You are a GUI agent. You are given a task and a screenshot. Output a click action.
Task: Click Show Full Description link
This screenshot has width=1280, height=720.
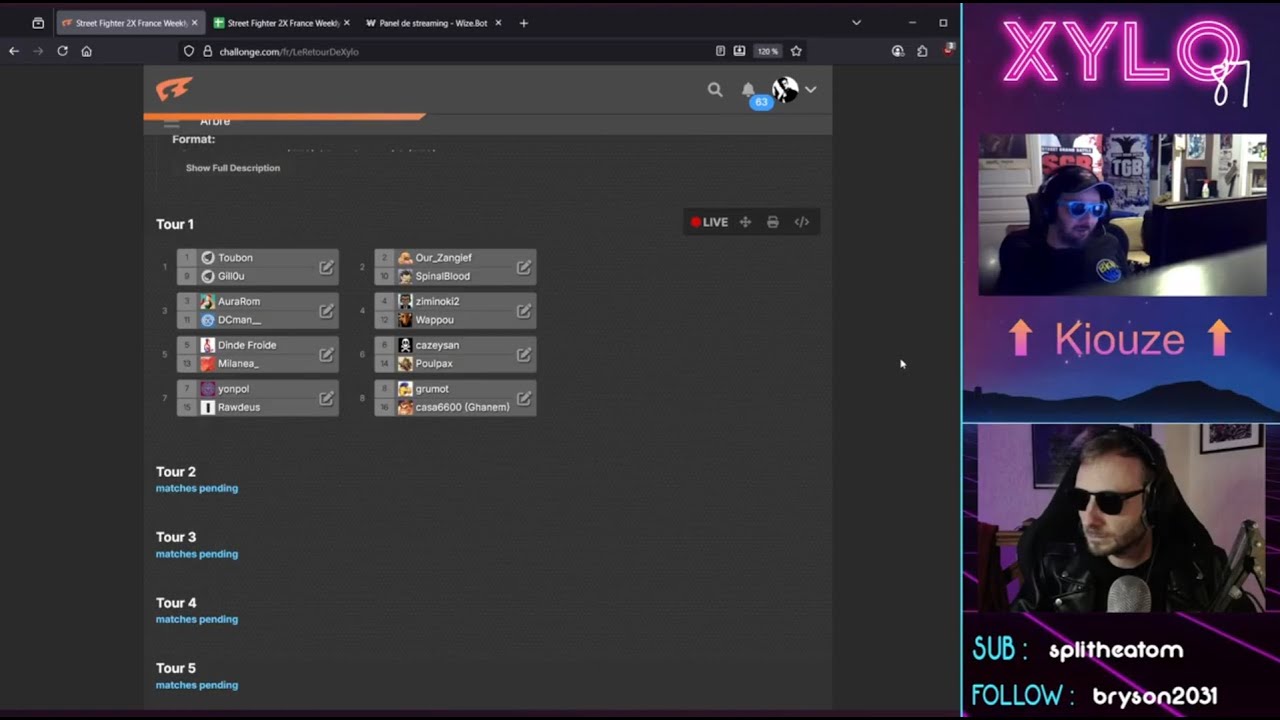233,168
